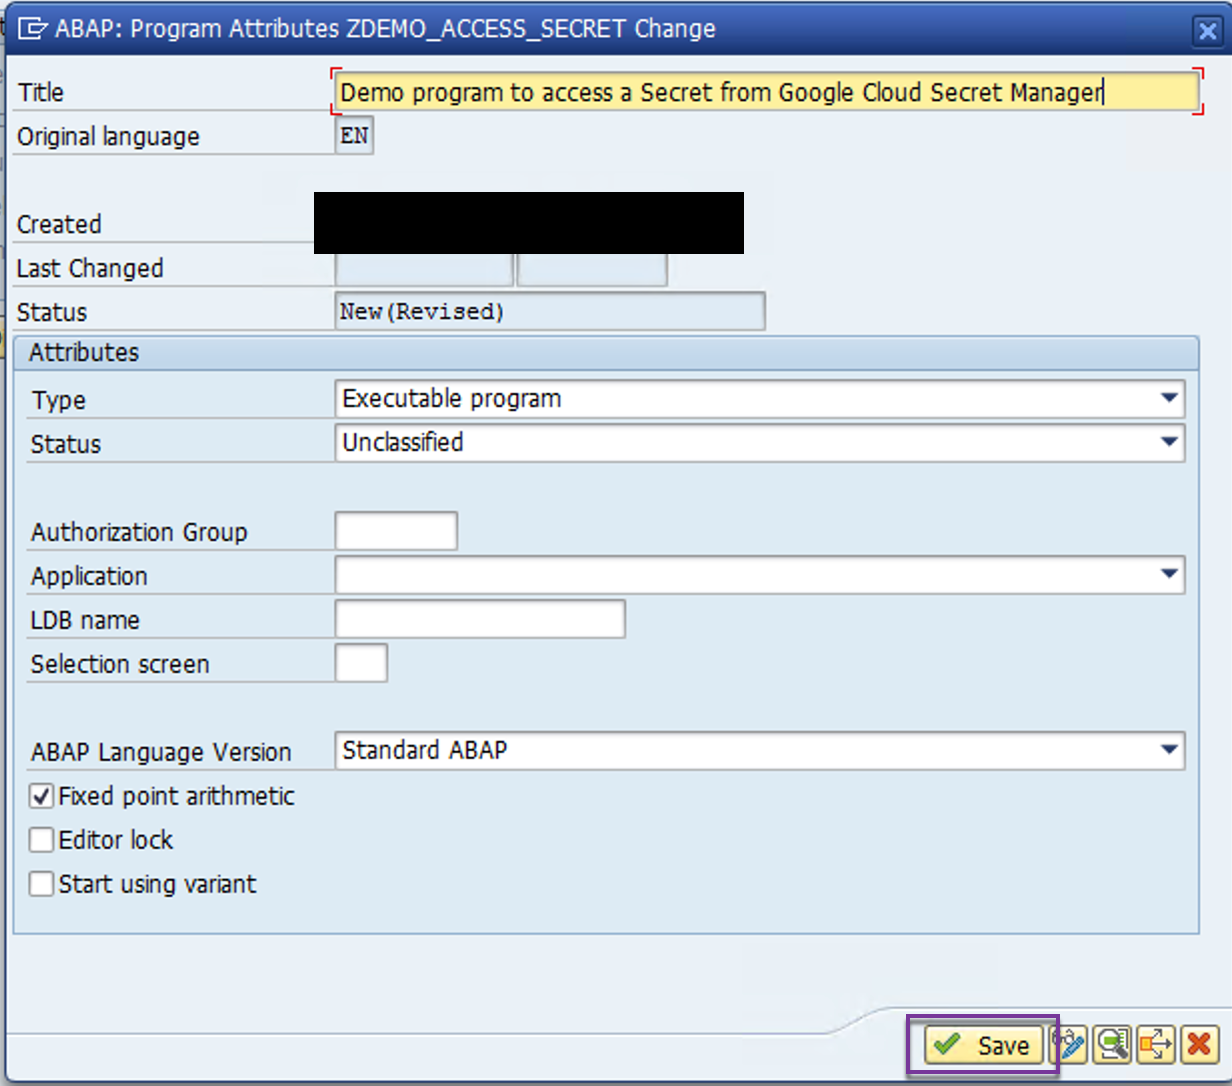Click the orange branching arrows icon
Screen dimensions: 1232x1086
1155,1045
